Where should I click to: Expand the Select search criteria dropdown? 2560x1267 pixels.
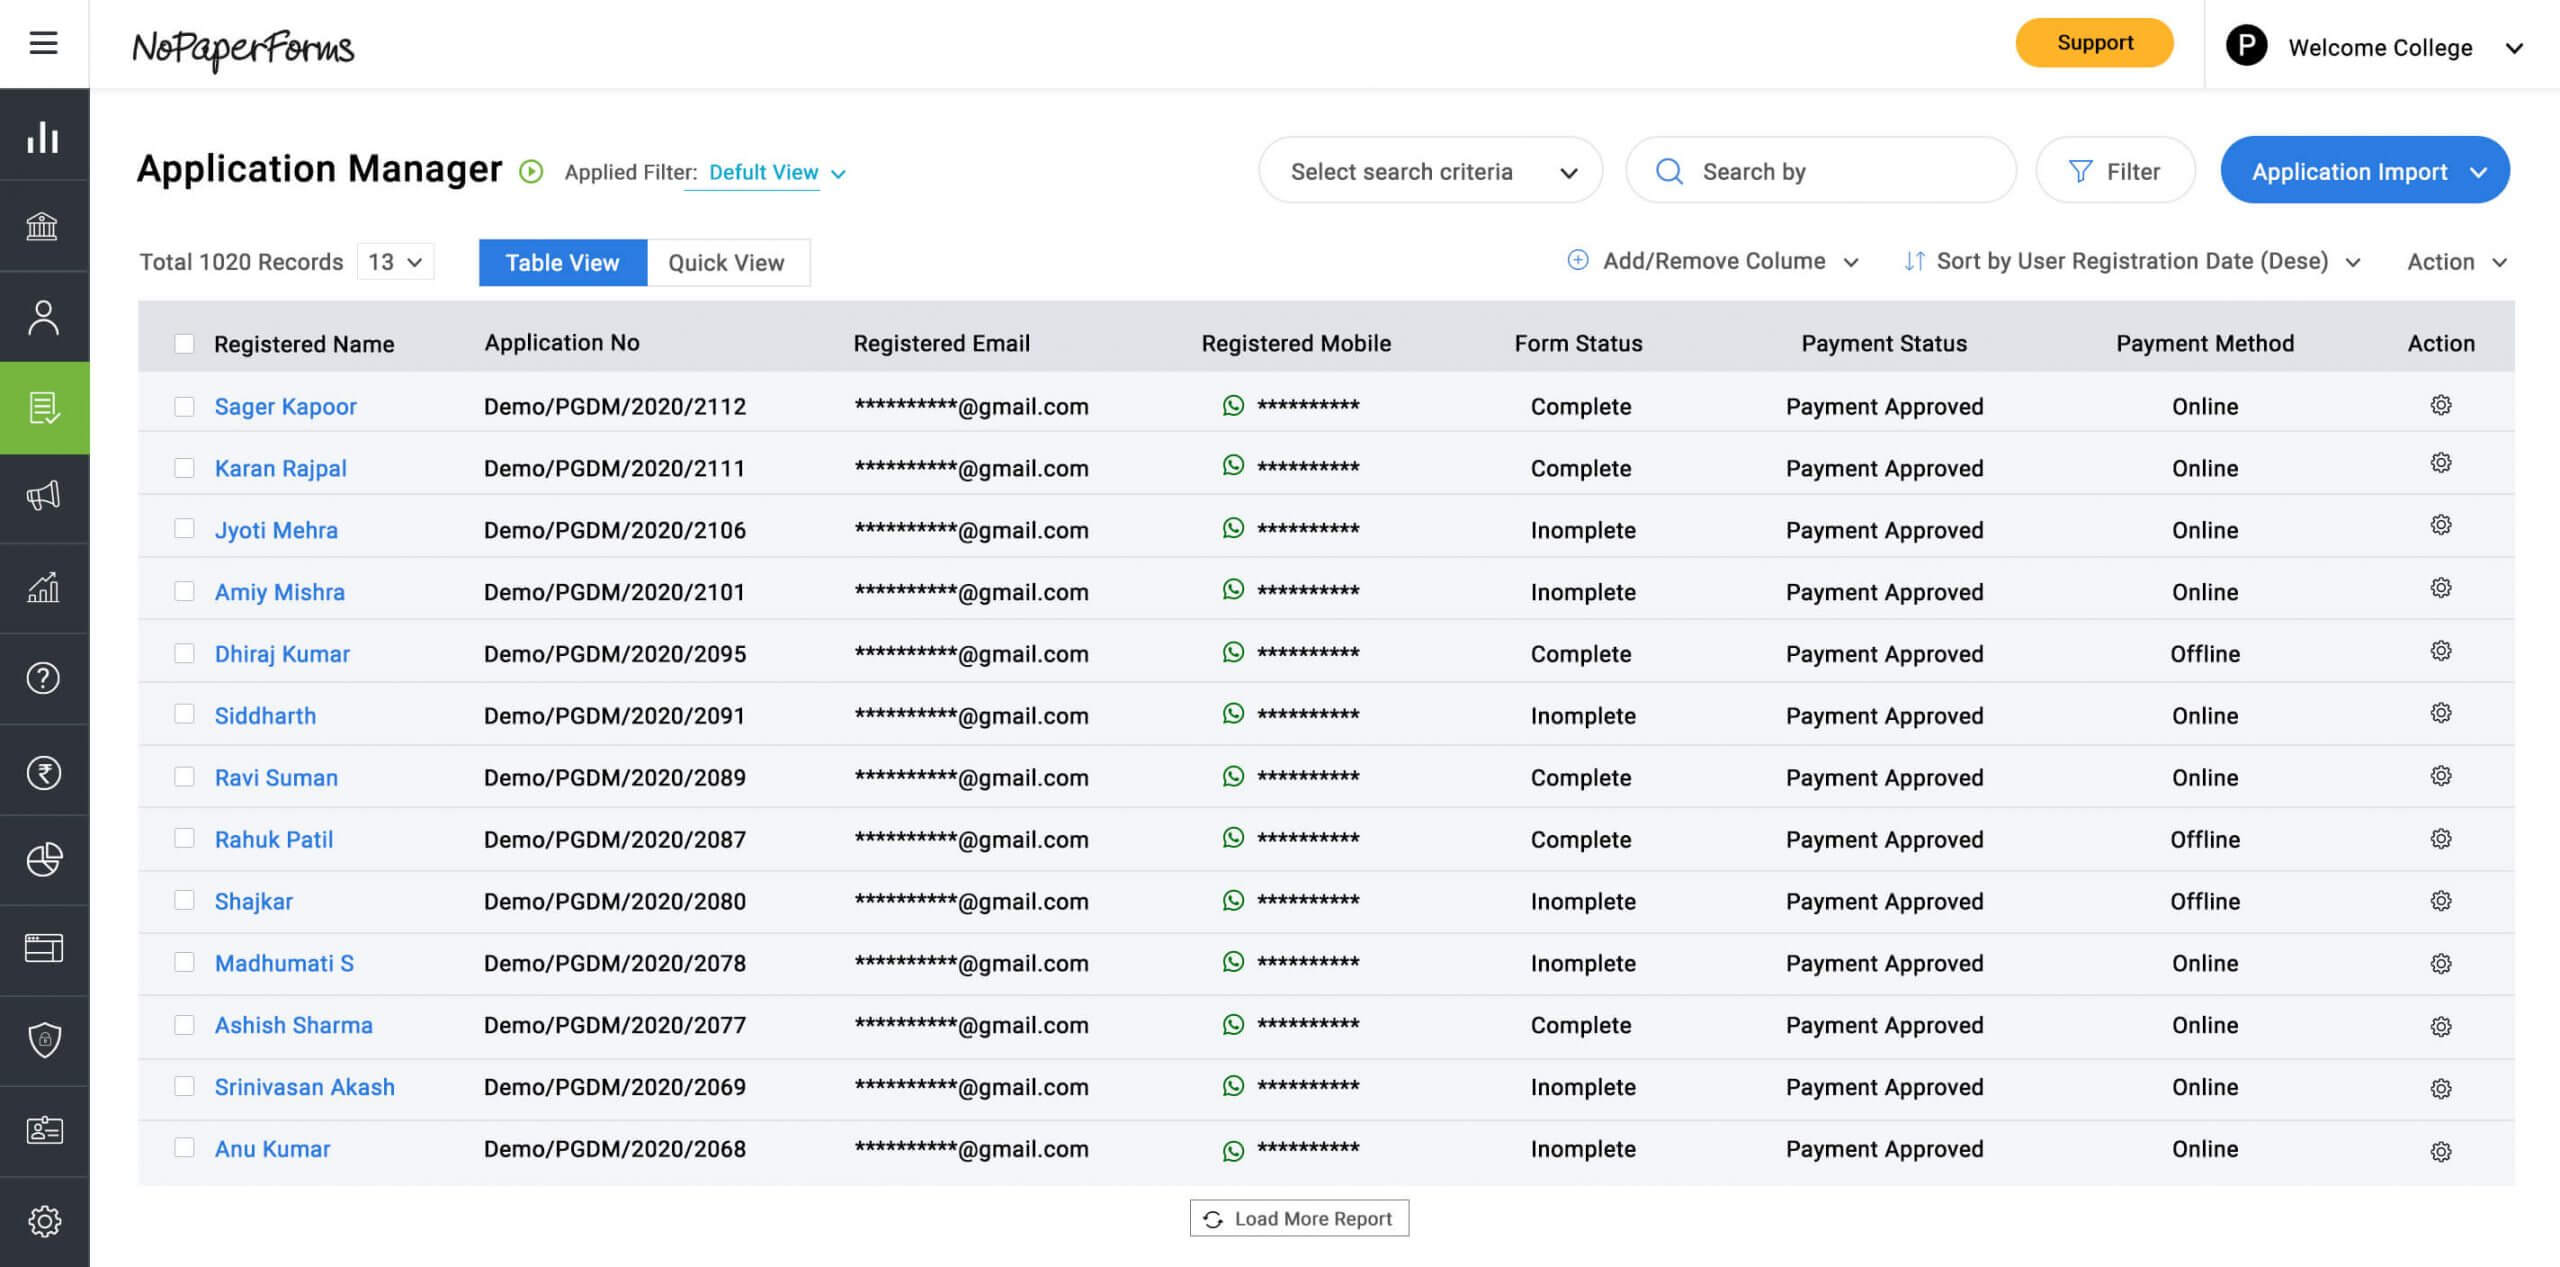coord(1430,172)
